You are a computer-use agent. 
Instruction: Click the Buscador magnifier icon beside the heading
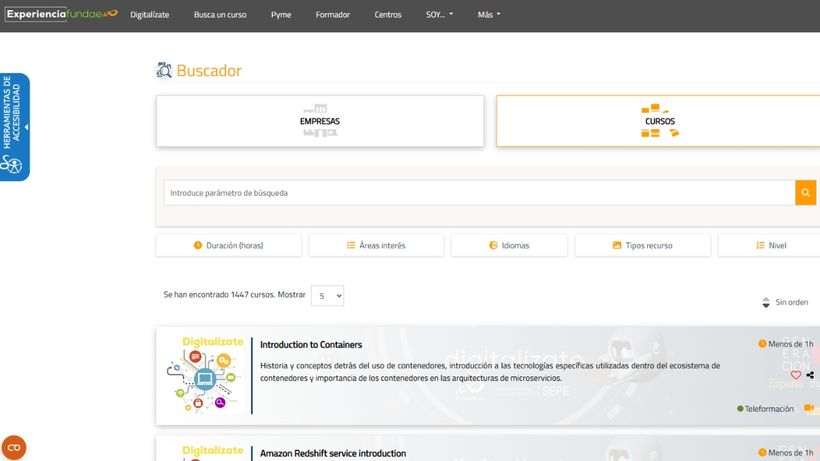164,70
